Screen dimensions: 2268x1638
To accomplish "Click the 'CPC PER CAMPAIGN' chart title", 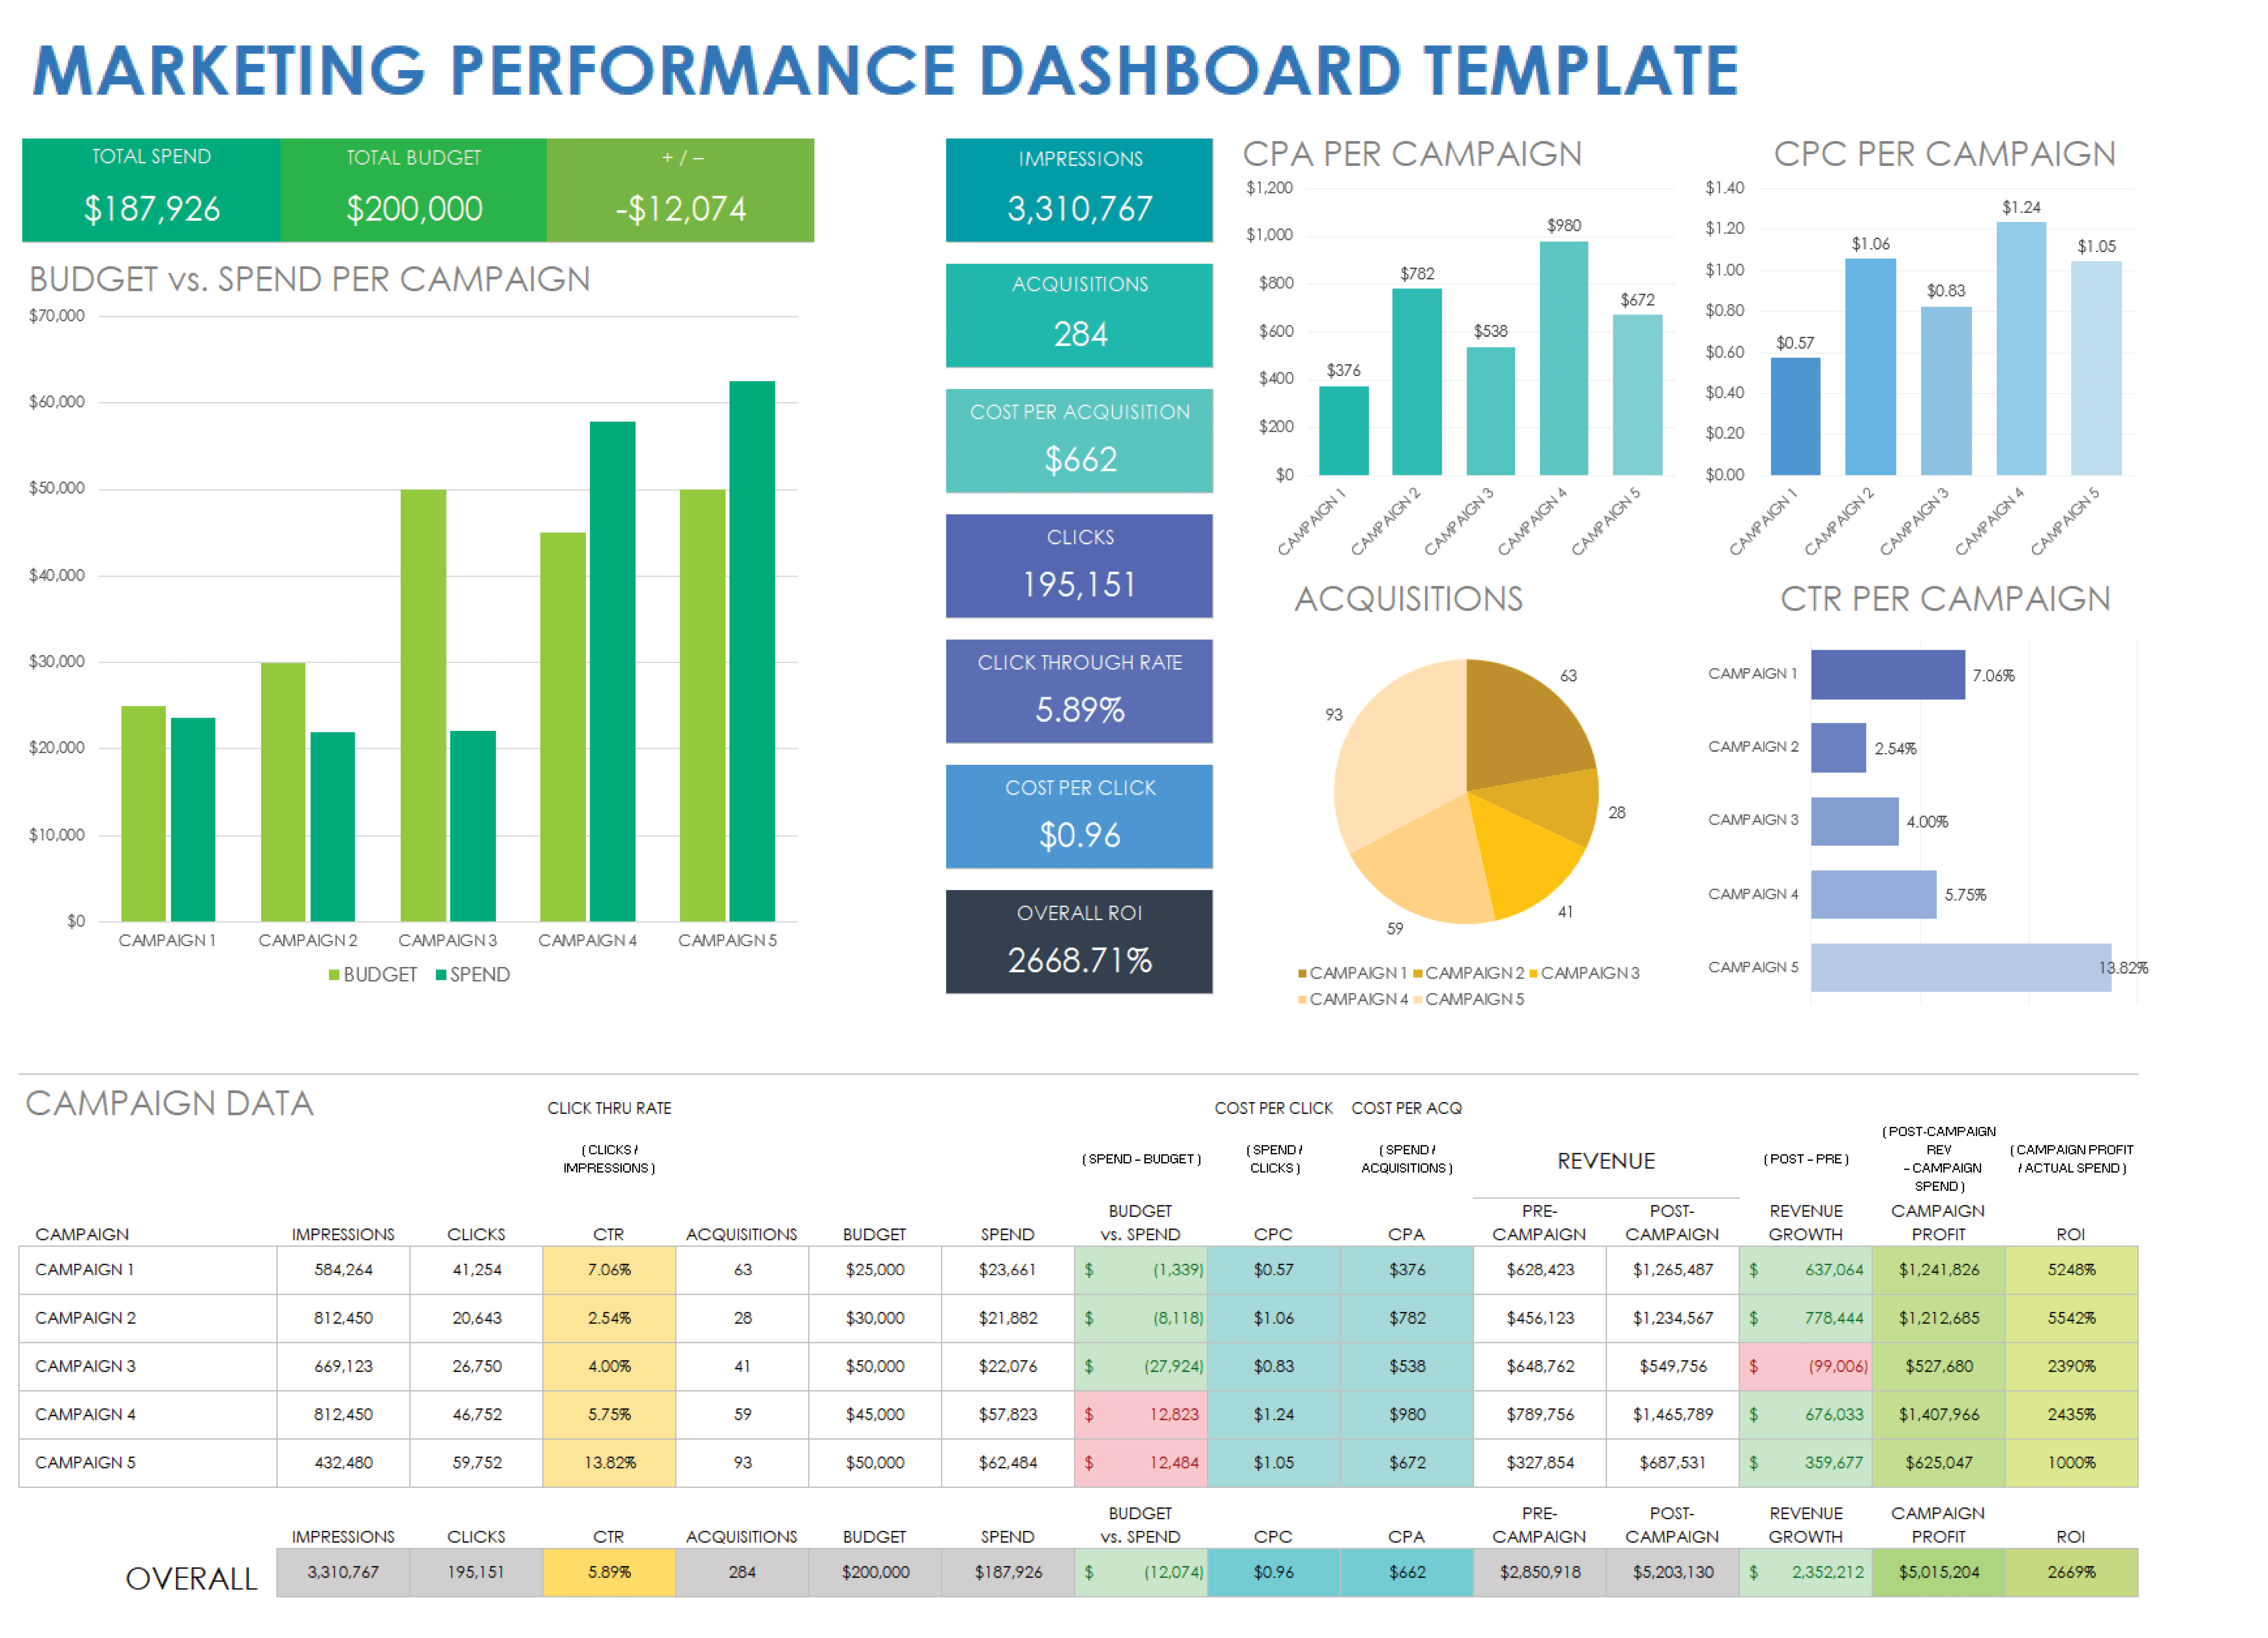I will point(1944,154).
